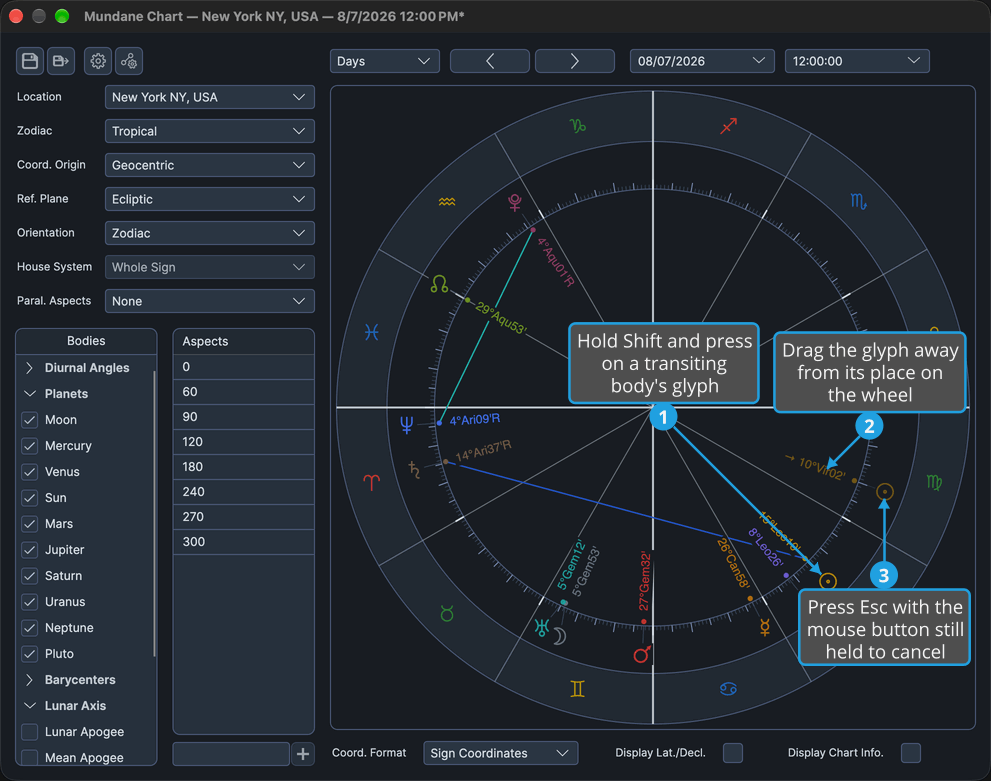Disable the Sun checkbox
Image resolution: width=991 pixels, height=781 pixels.
pos(30,498)
